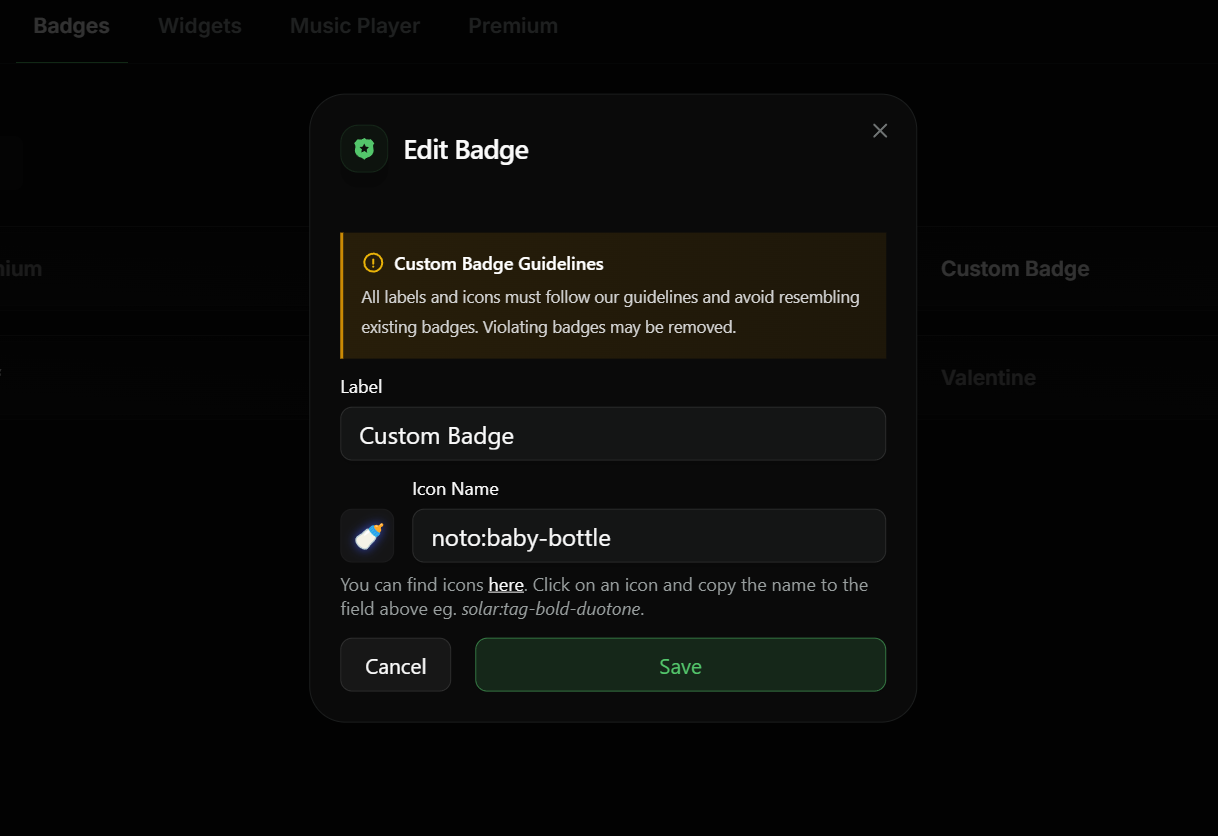Select the Valentine badge in background
This screenshot has height=836, width=1218.
988,378
